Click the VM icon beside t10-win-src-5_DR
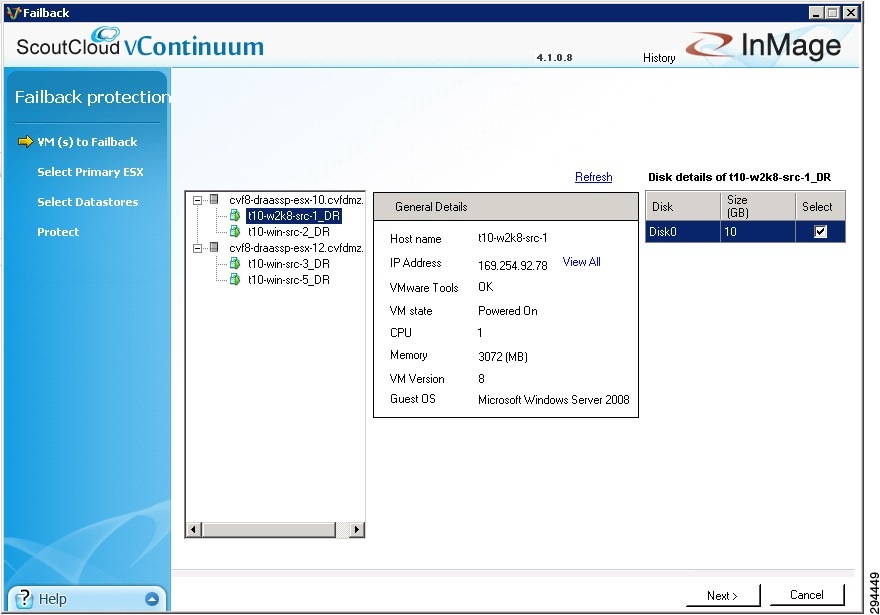Image resolution: width=880 pixels, height=615 pixels. 235,279
